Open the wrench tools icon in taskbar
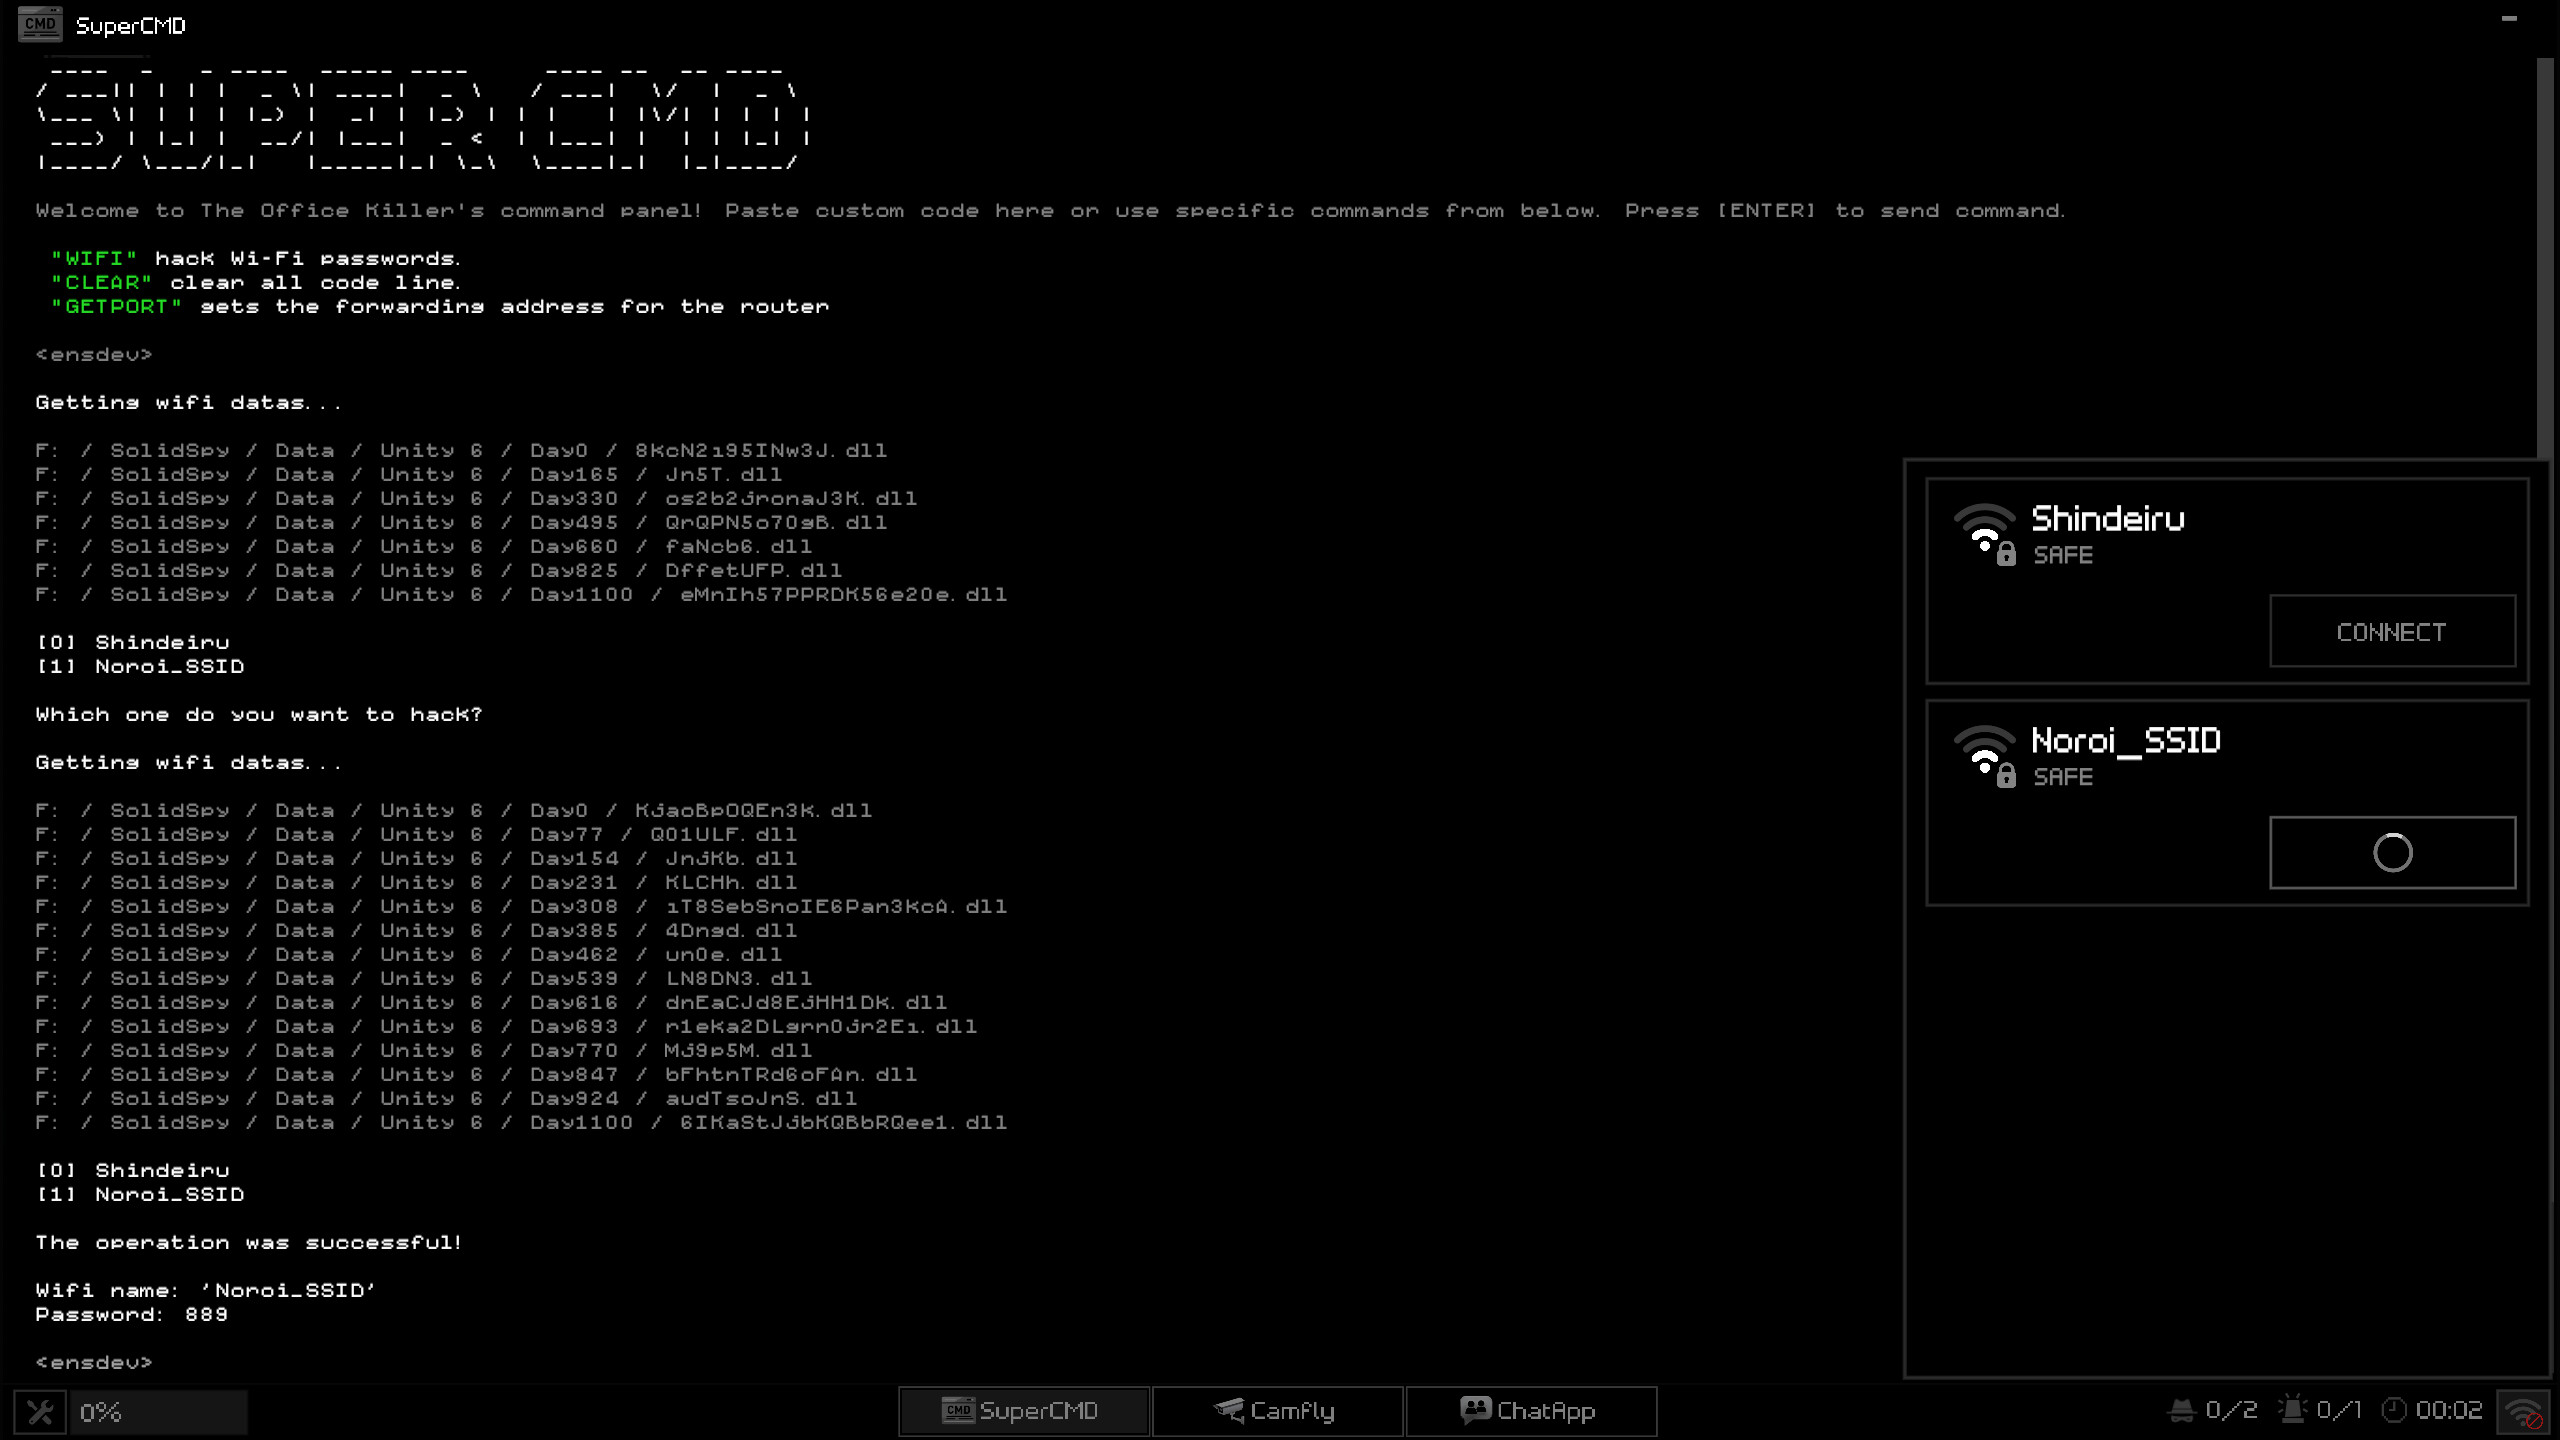This screenshot has height=1440, width=2560. point(40,1412)
